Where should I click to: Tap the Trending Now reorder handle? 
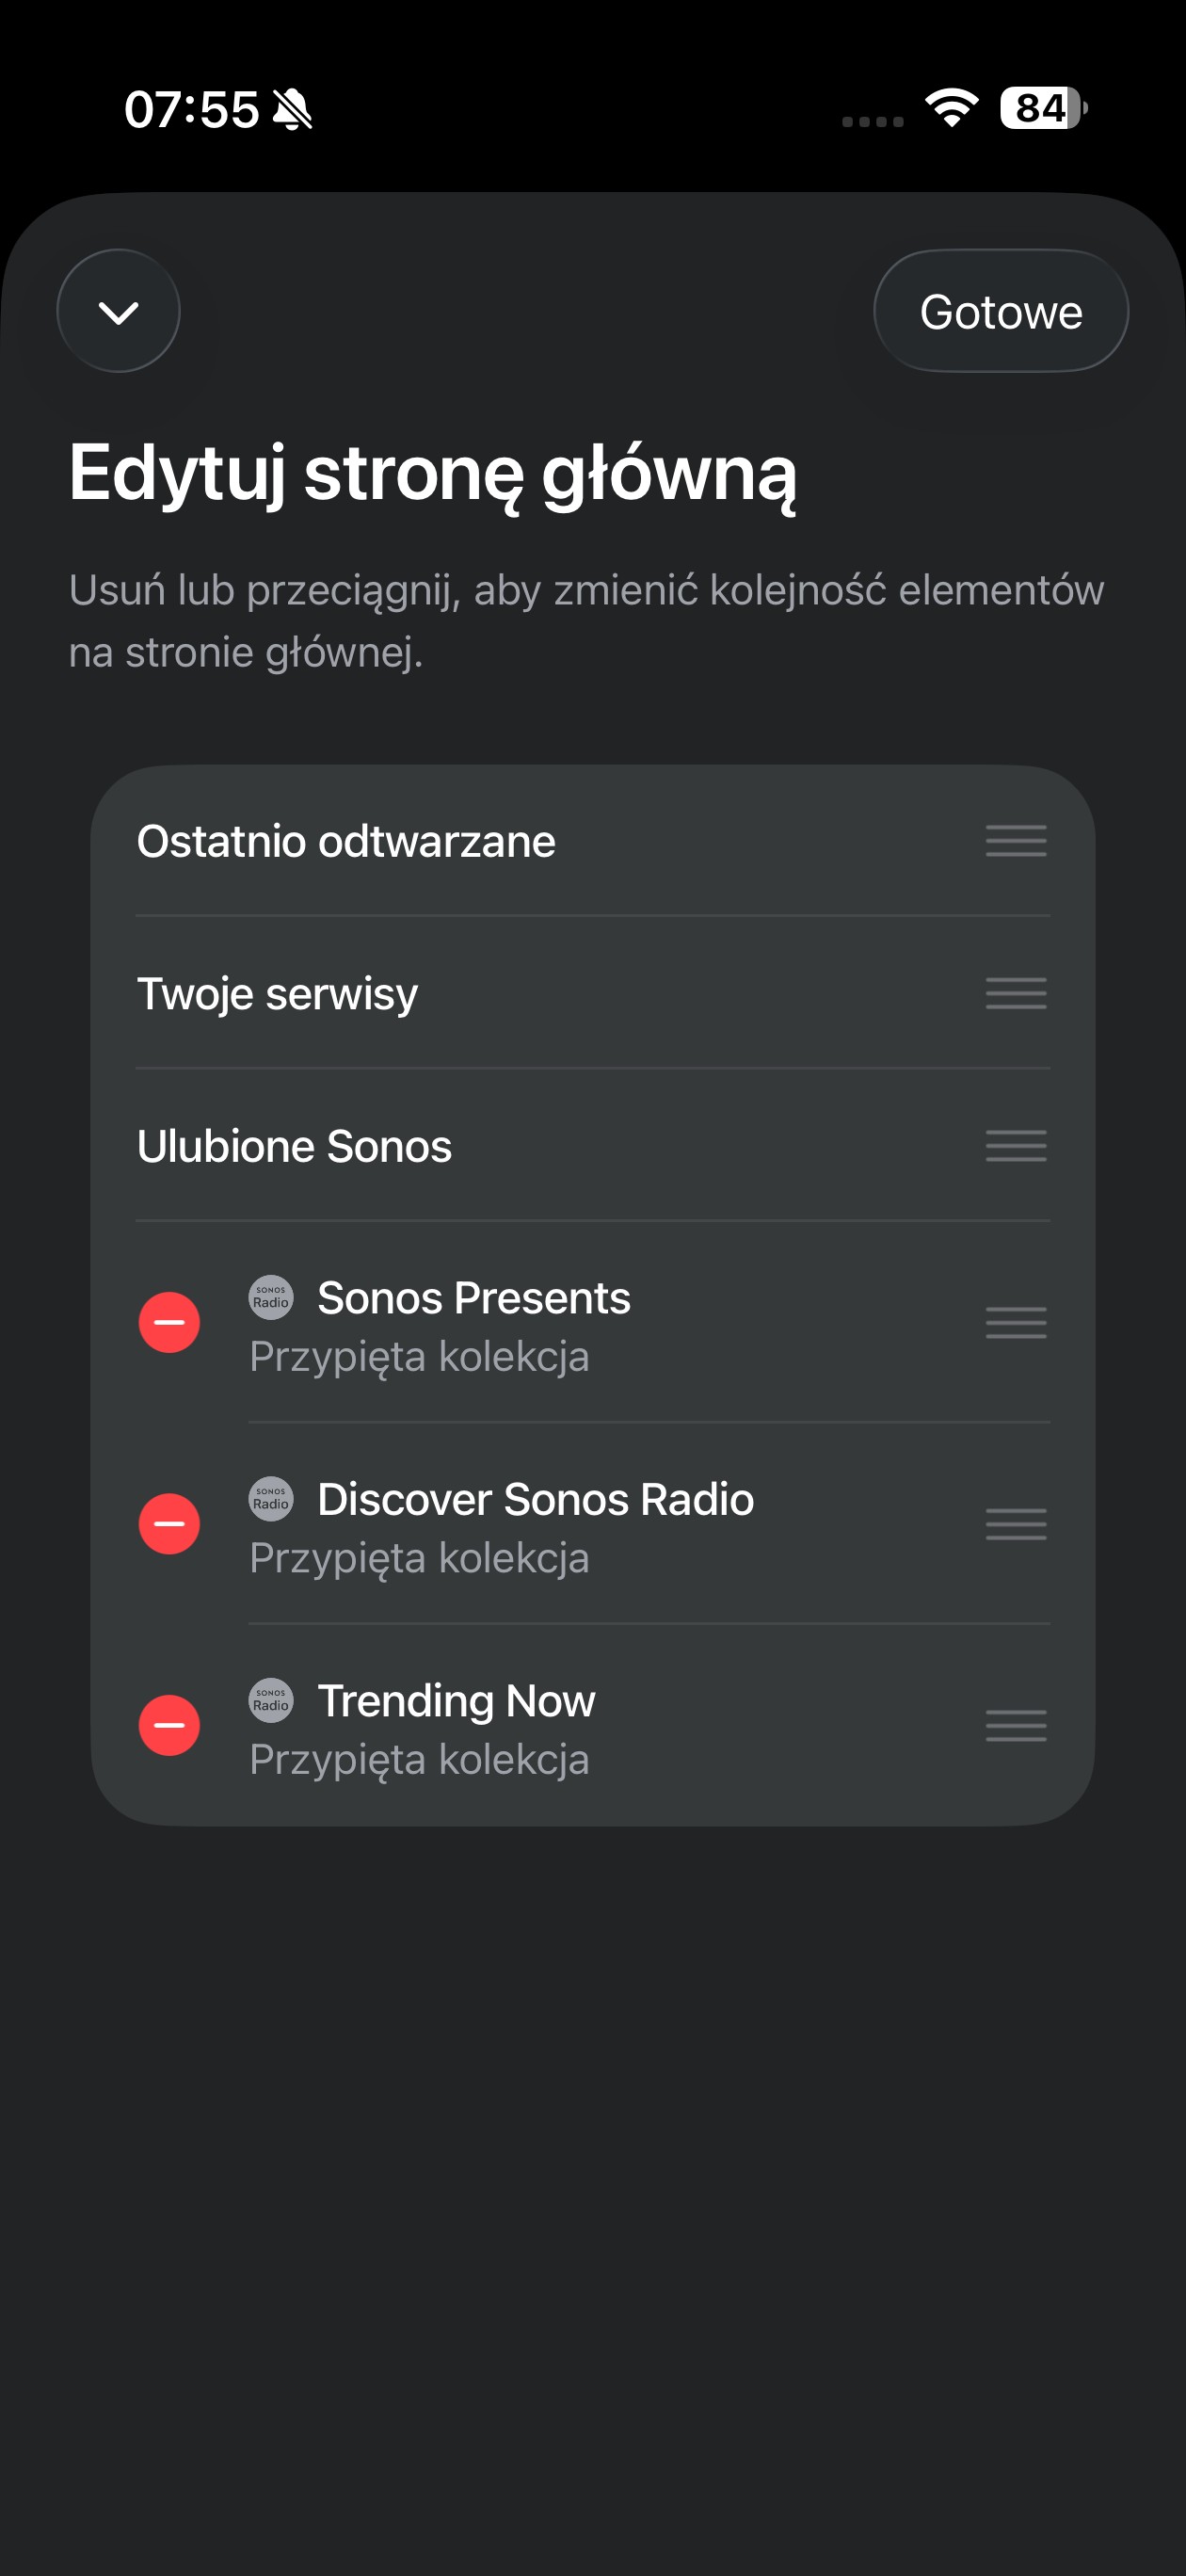point(1015,1725)
